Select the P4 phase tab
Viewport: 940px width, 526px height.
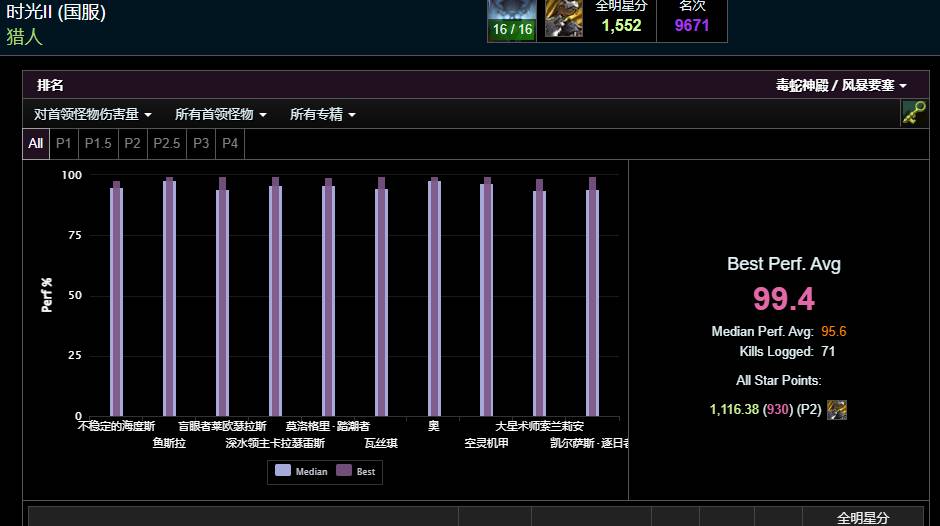click(x=230, y=143)
